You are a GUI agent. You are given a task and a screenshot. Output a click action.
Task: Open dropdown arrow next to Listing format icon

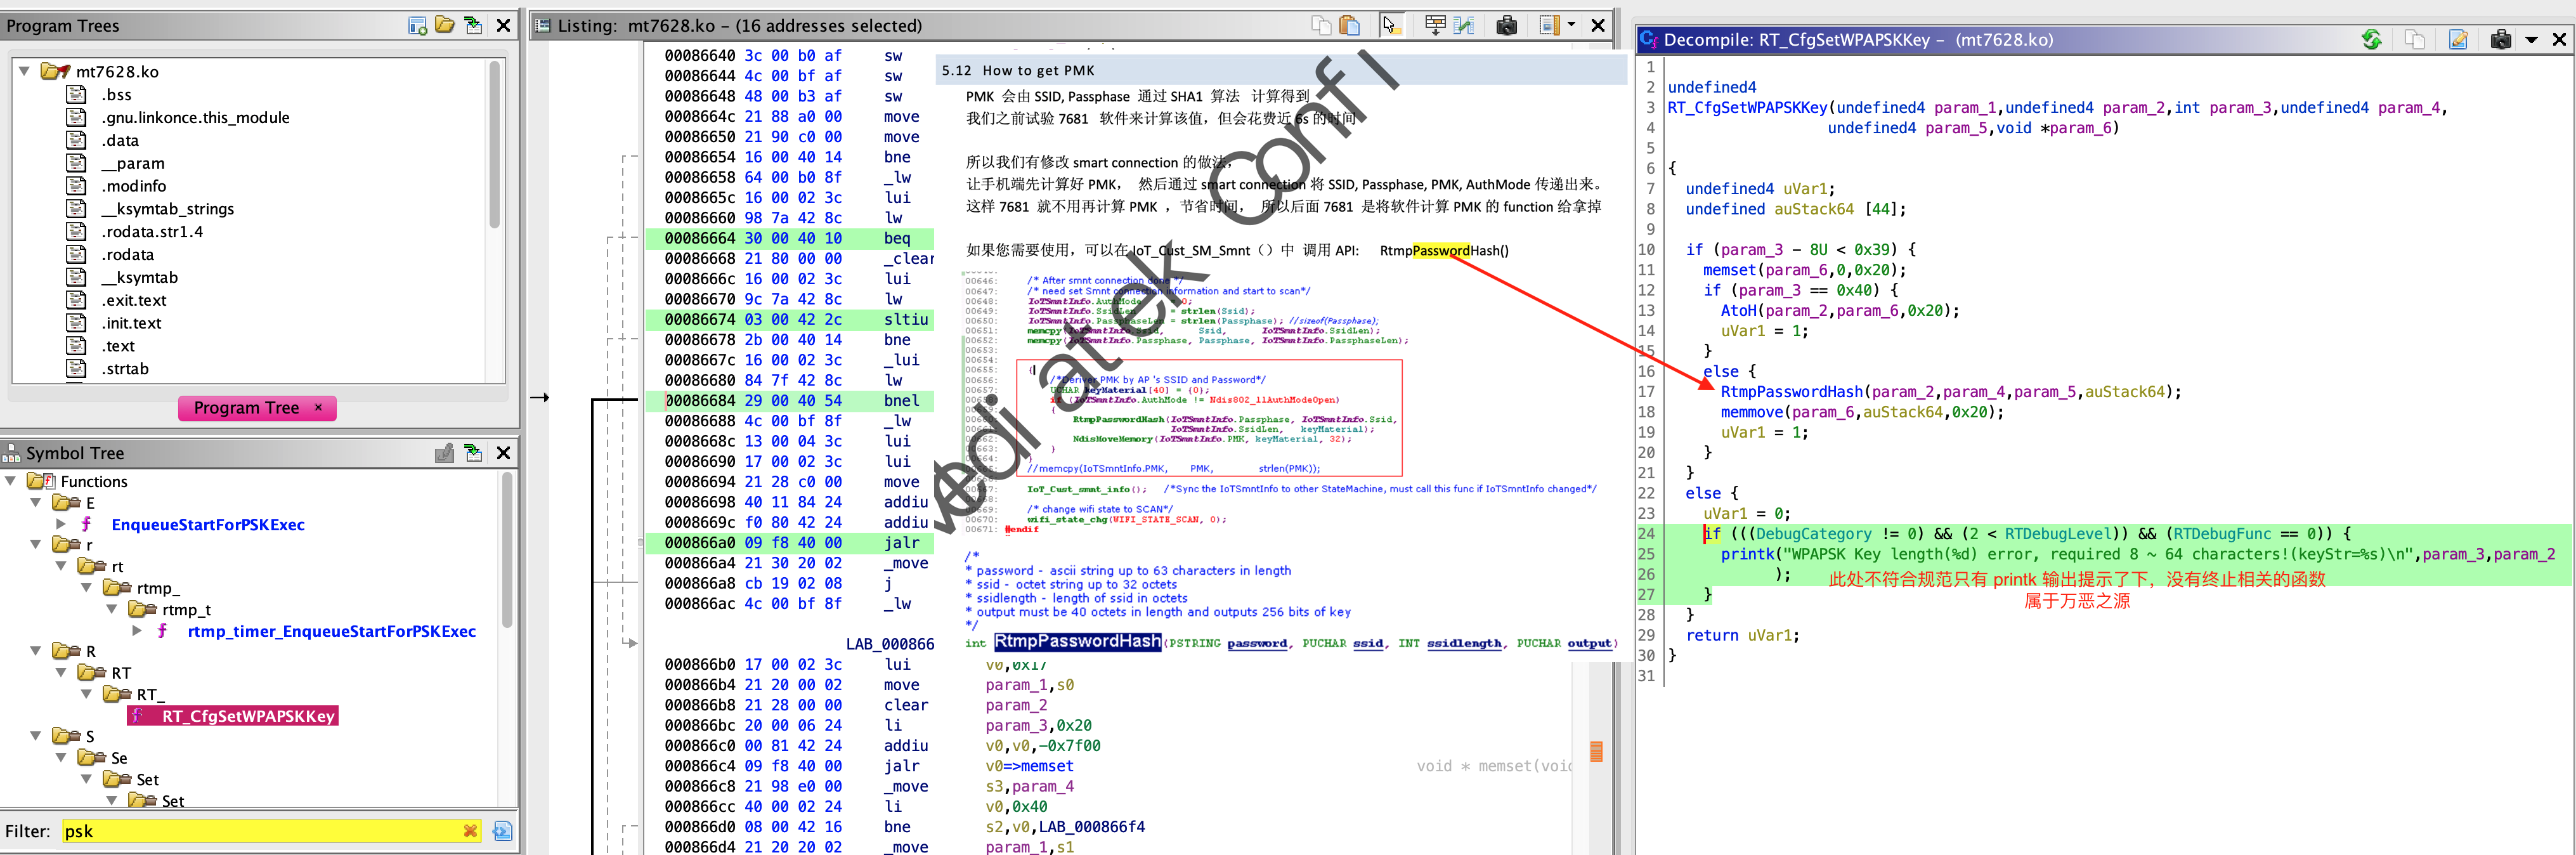1571,25
